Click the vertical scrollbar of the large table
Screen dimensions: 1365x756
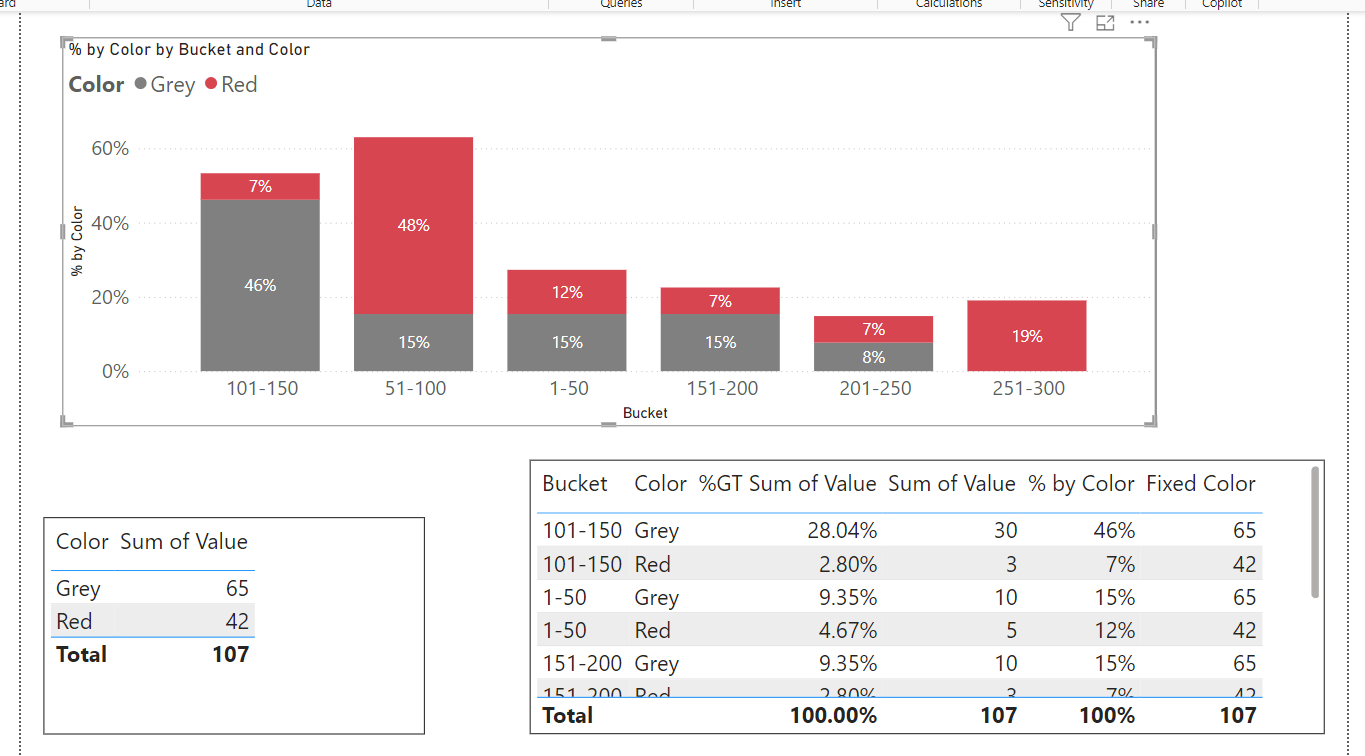tap(1315, 532)
